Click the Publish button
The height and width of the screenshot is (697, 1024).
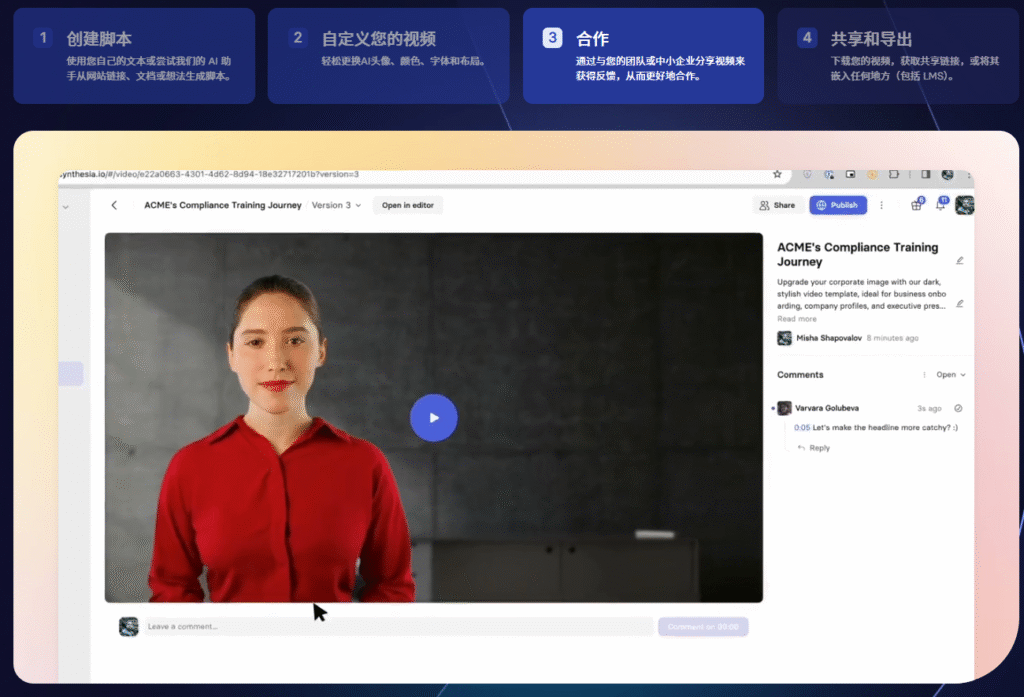[x=838, y=205]
